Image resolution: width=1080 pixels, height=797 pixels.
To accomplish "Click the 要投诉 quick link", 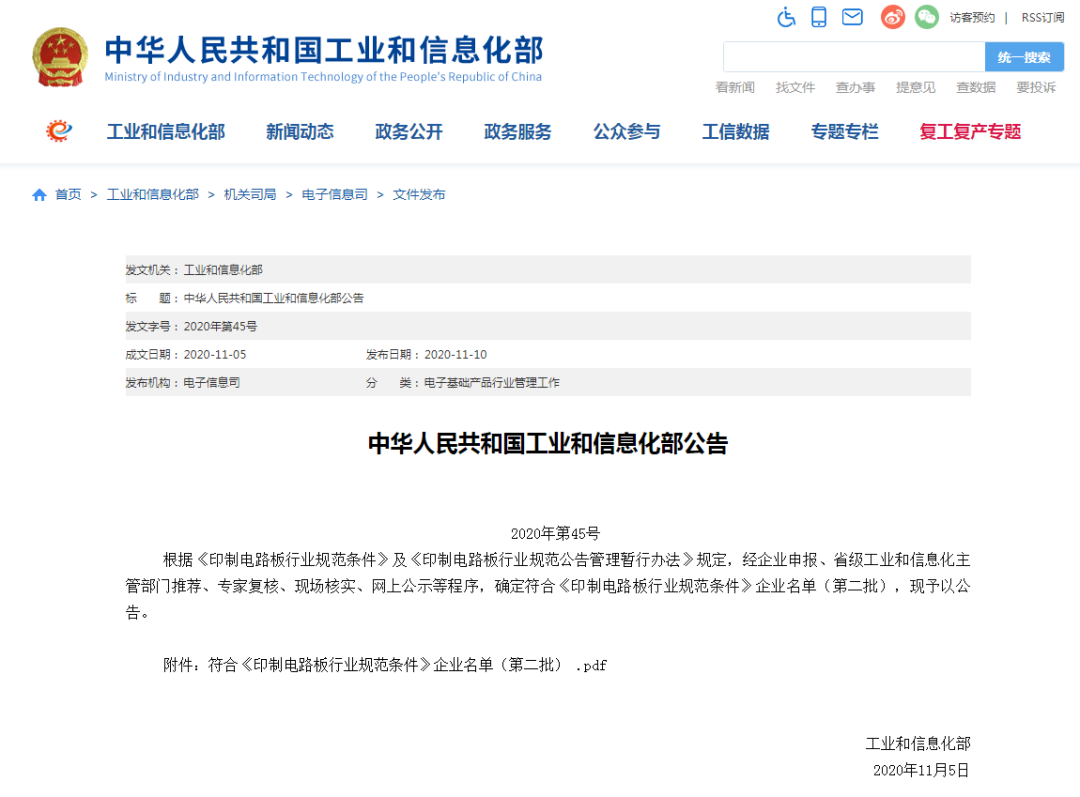I will [1036, 88].
